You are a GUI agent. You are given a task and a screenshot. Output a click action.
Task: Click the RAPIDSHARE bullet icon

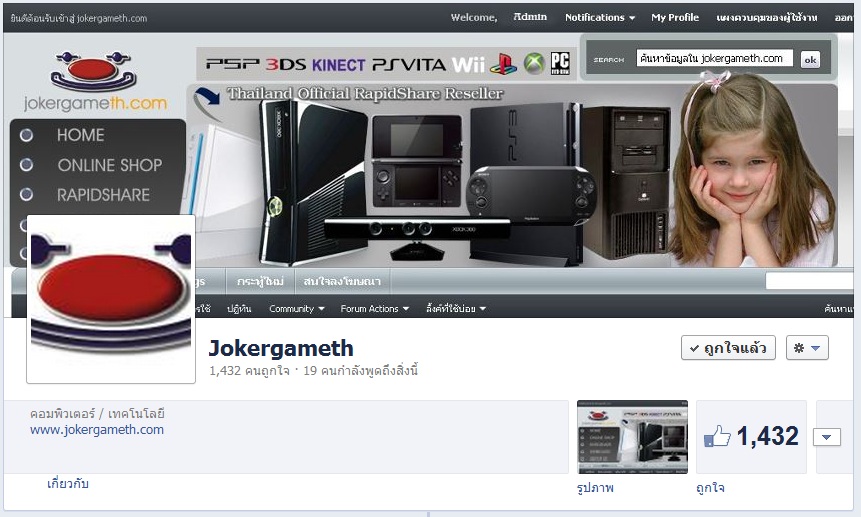point(26,194)
